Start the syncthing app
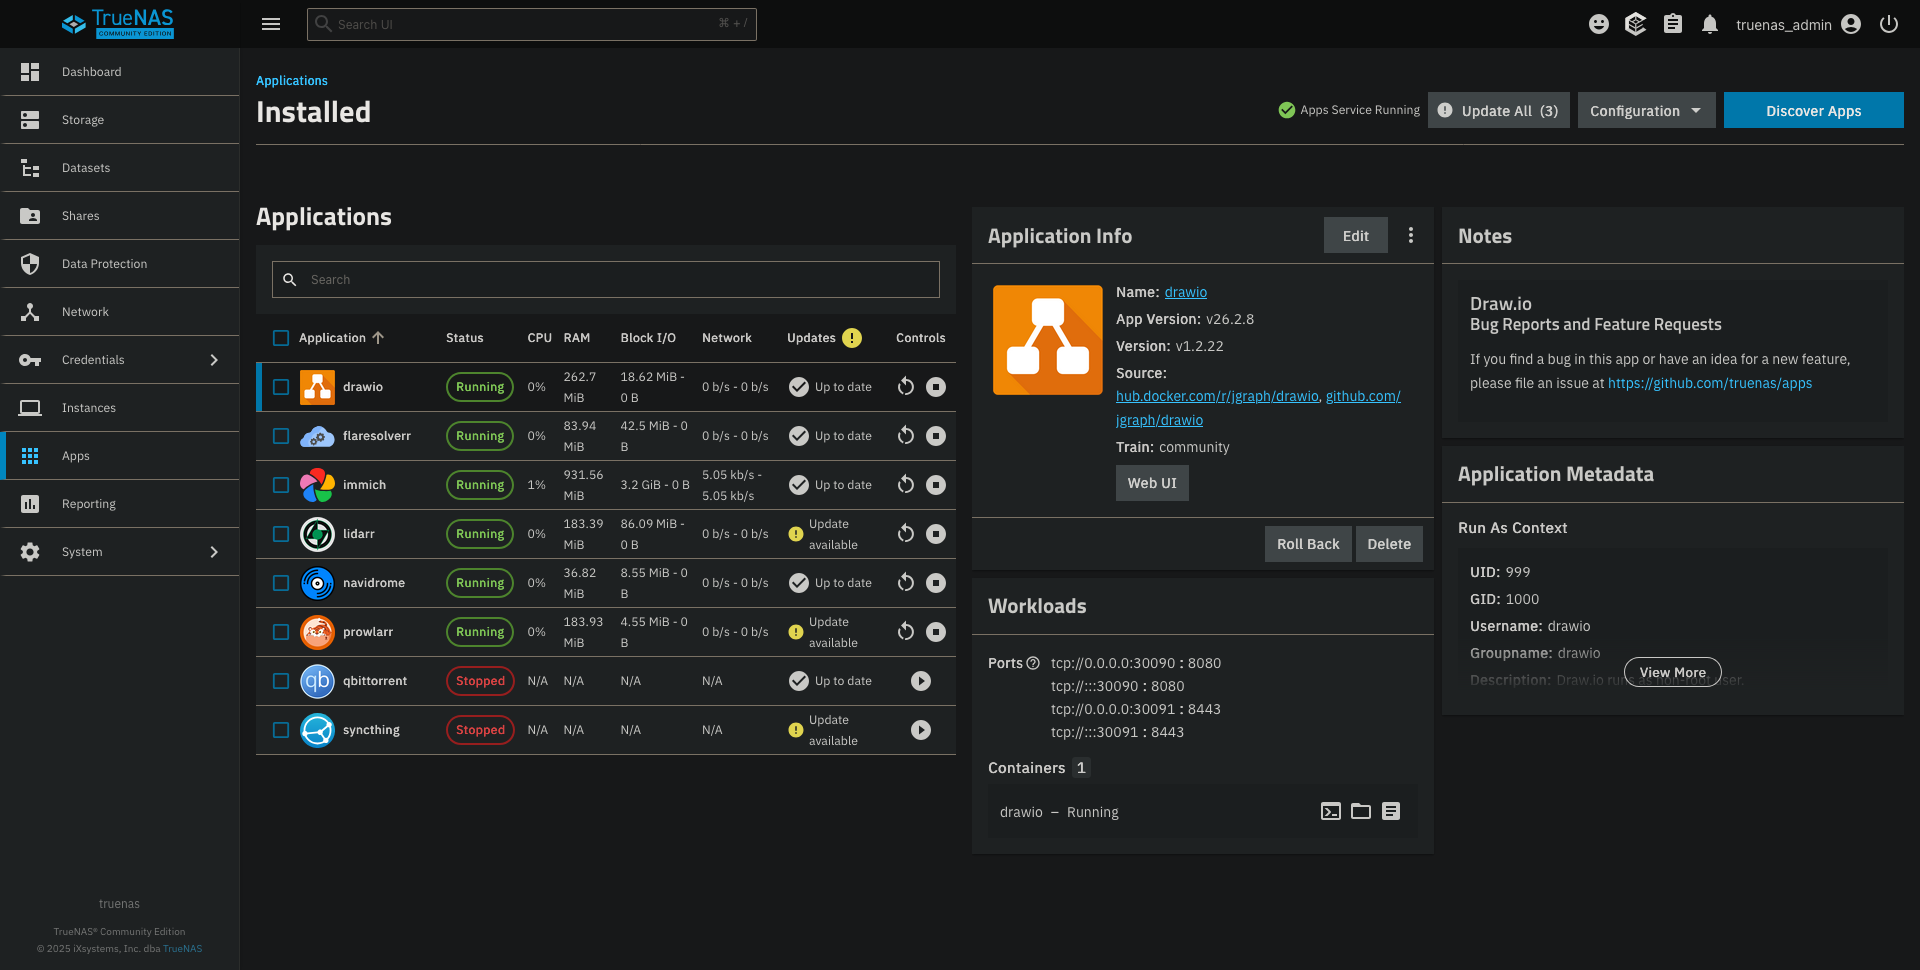This screenshot has height=970, width=1920. (x=921, y=730)
